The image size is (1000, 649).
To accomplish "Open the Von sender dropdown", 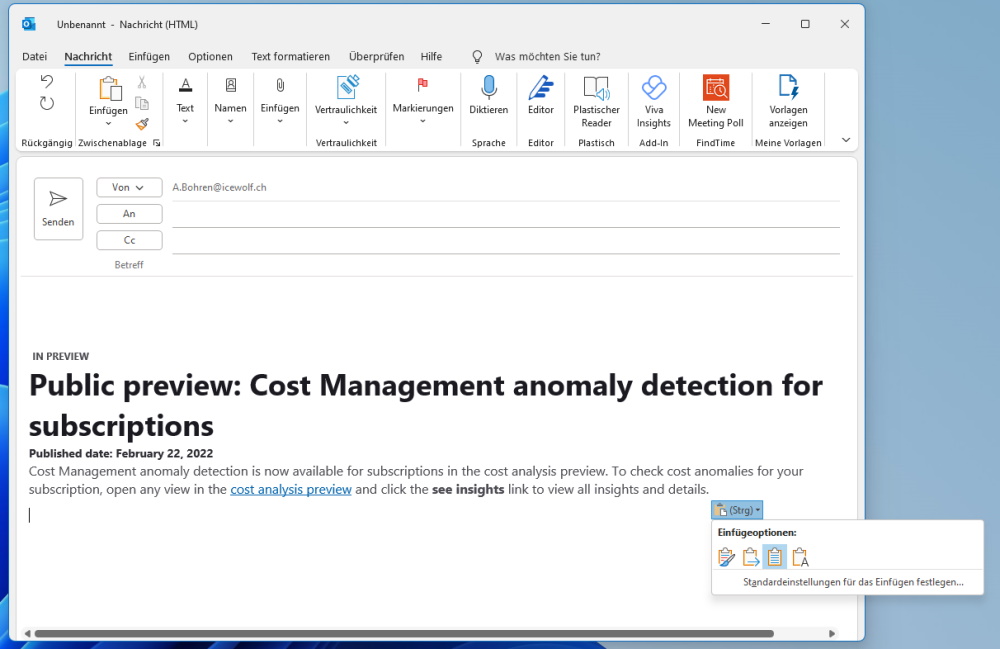I will pyautogui.click(x=129, y=187).
